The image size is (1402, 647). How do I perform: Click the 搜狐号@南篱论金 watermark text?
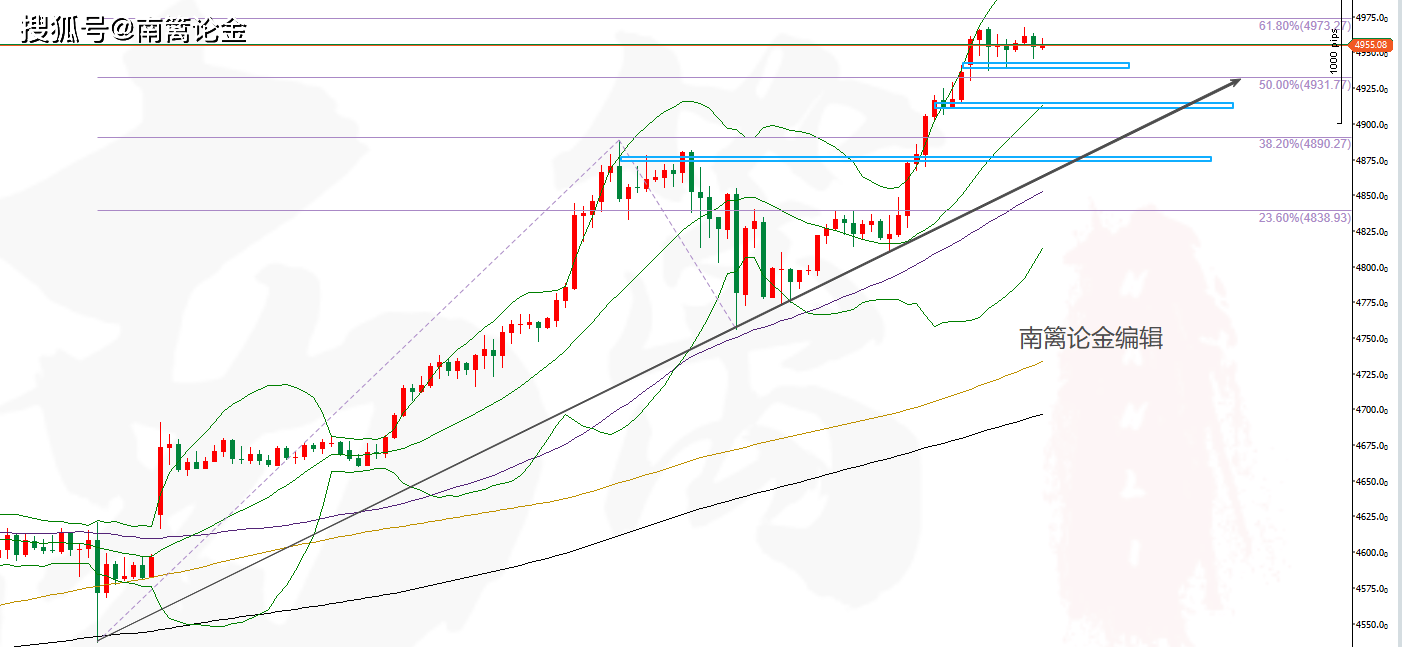pyautogui.click(x=134, y=31)
